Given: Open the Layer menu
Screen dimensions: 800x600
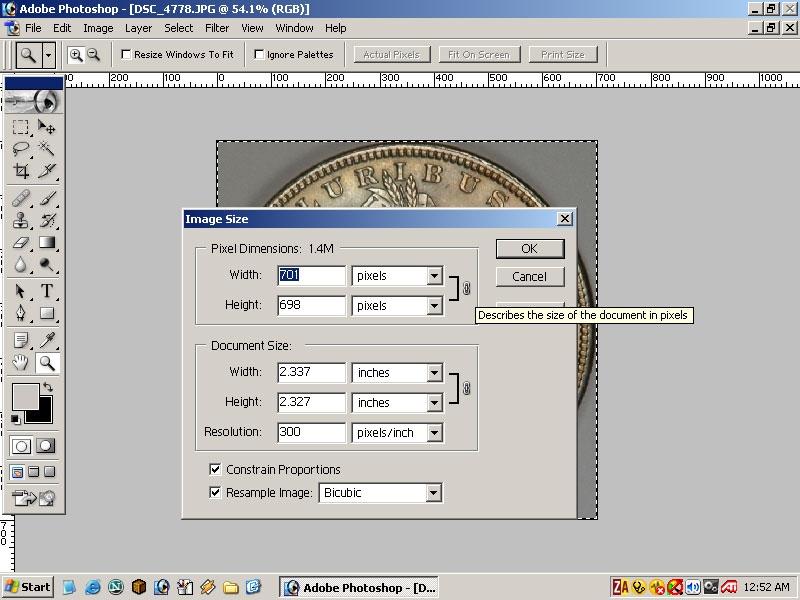Looking at the screenshot, I should [x=139, y=28].
